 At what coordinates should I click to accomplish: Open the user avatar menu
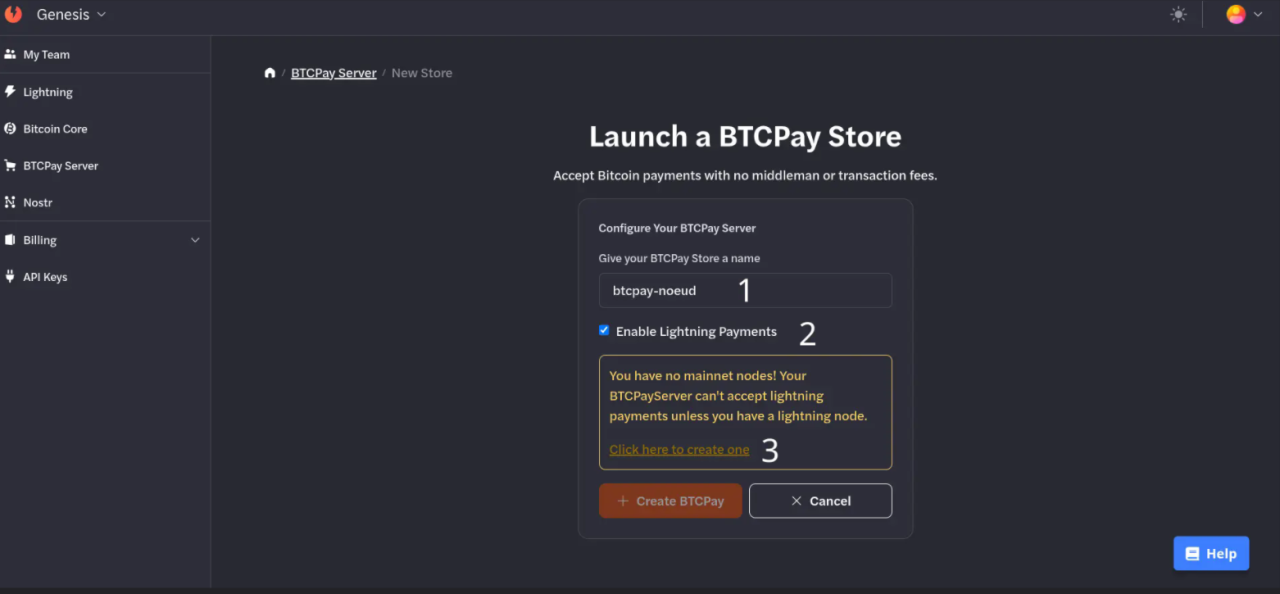1244,14
